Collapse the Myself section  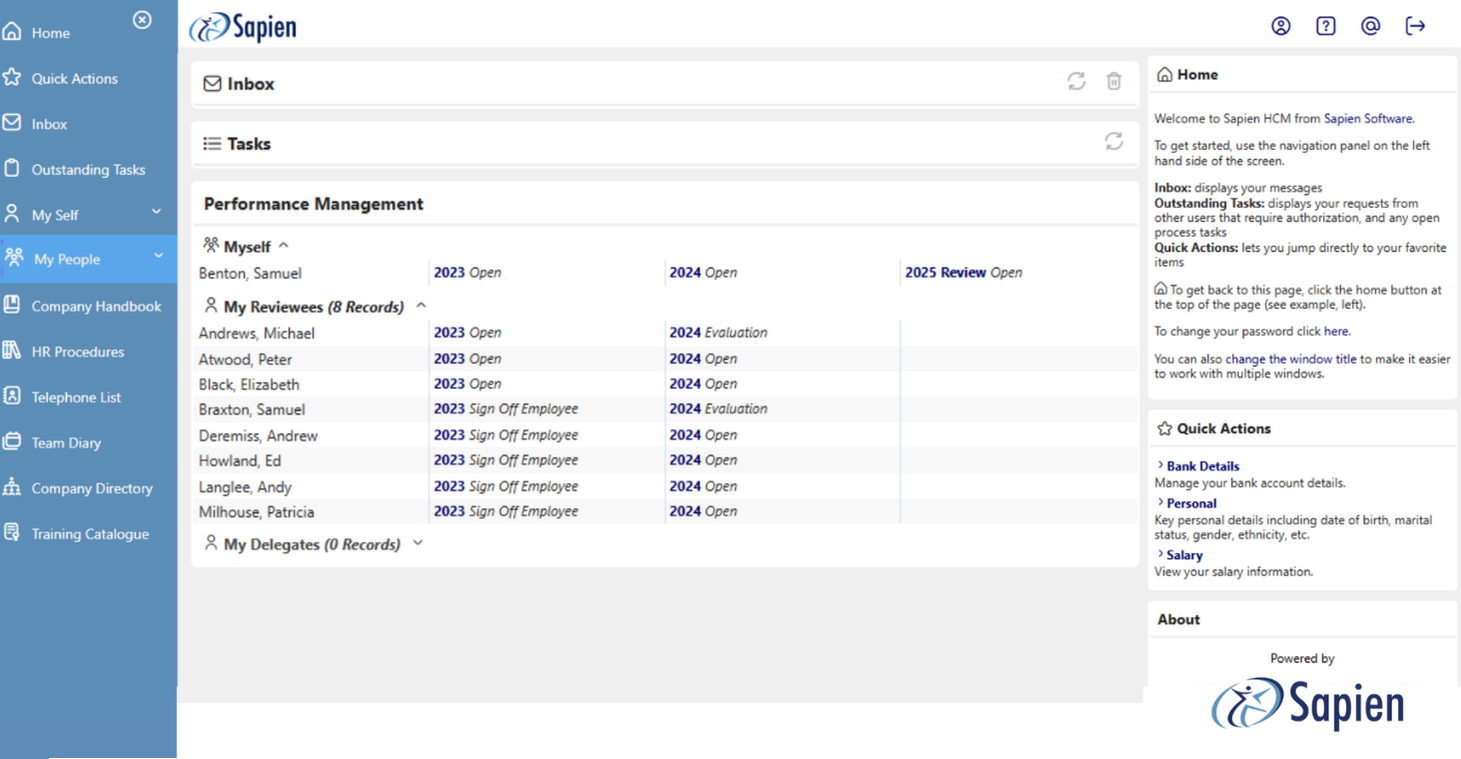coord(284,246)
